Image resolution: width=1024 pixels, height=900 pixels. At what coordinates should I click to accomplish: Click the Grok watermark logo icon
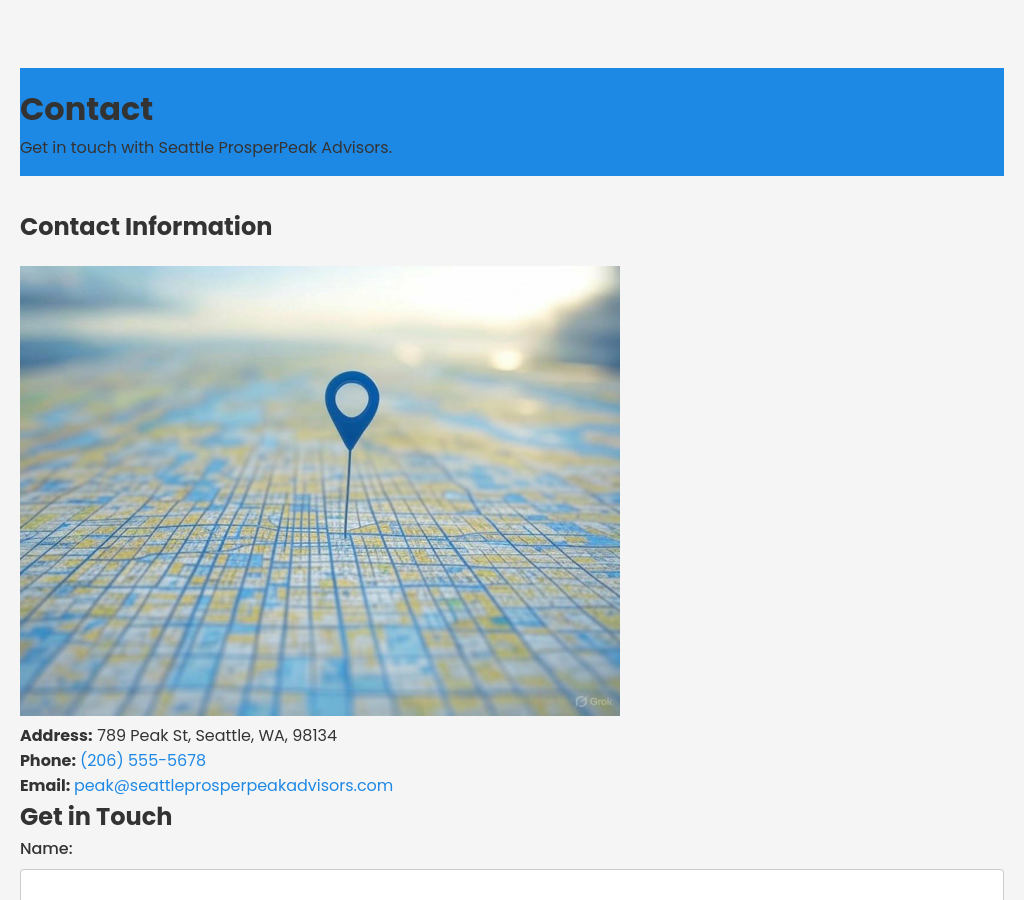pyautogui.click(x=581, y=701)
